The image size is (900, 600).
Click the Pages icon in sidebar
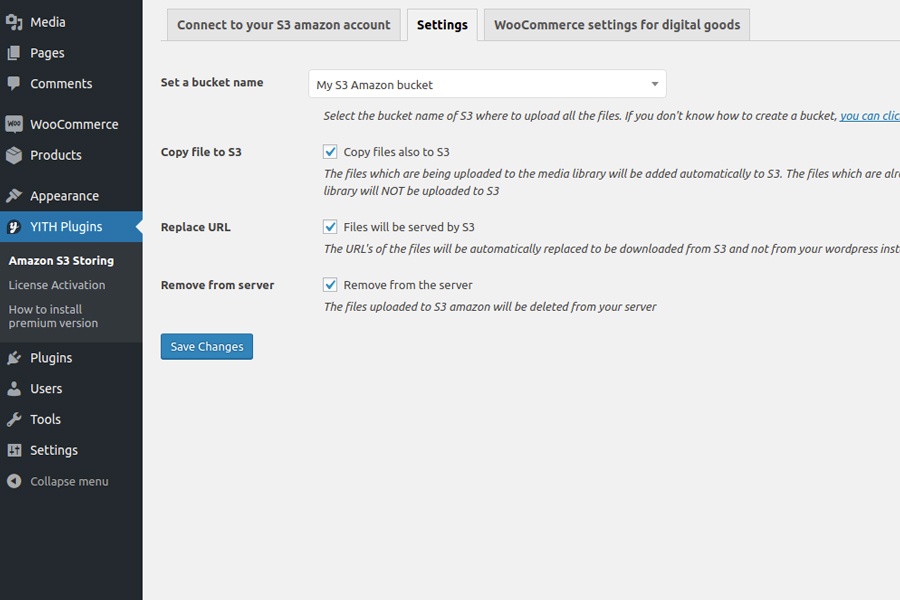14,53
